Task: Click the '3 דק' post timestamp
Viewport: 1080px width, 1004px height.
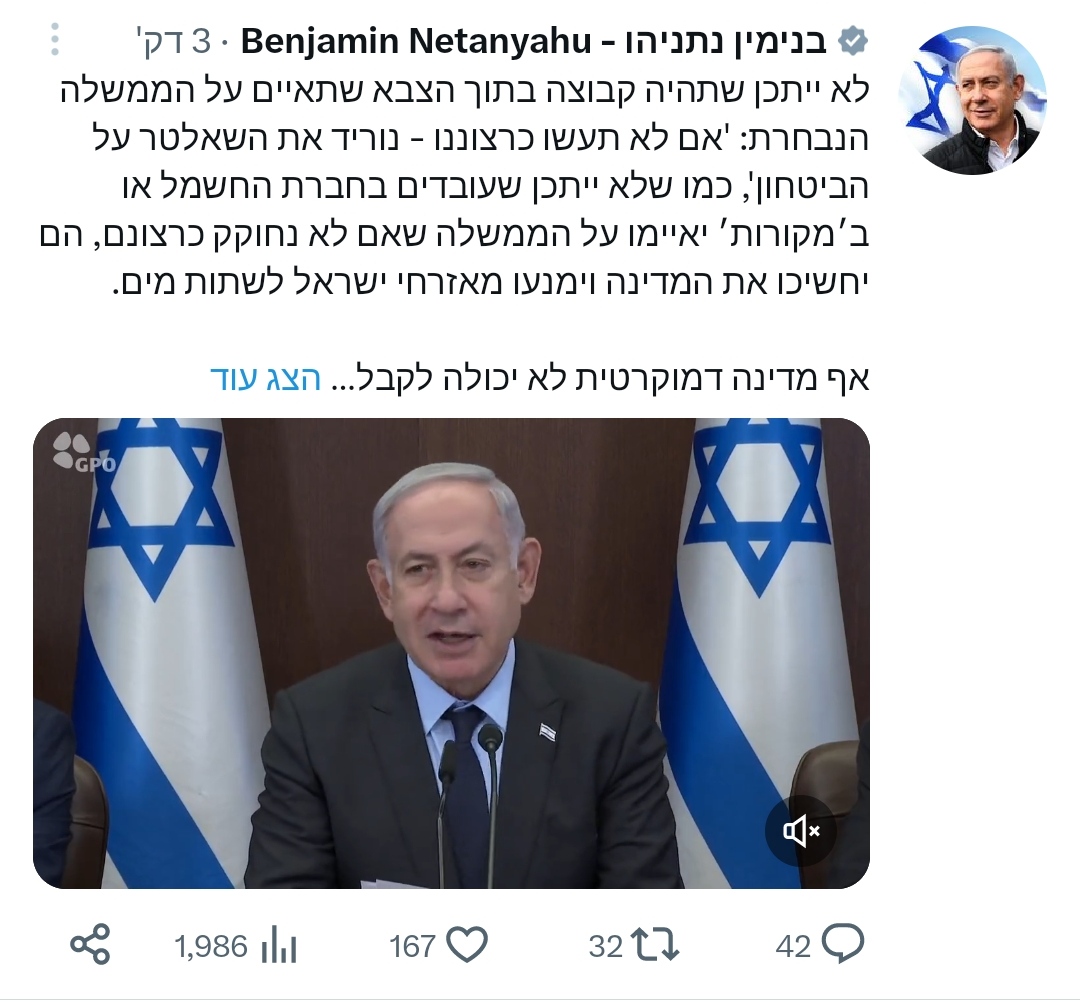Action: pos(174,41)
